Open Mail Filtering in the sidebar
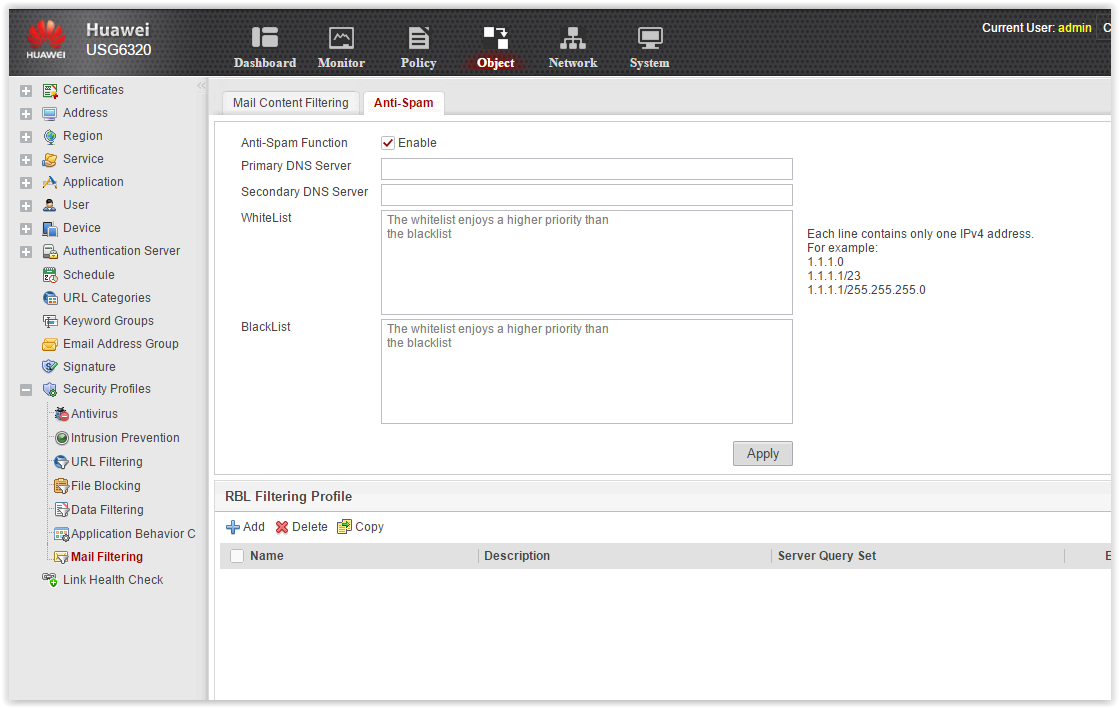 coord(107,557)
